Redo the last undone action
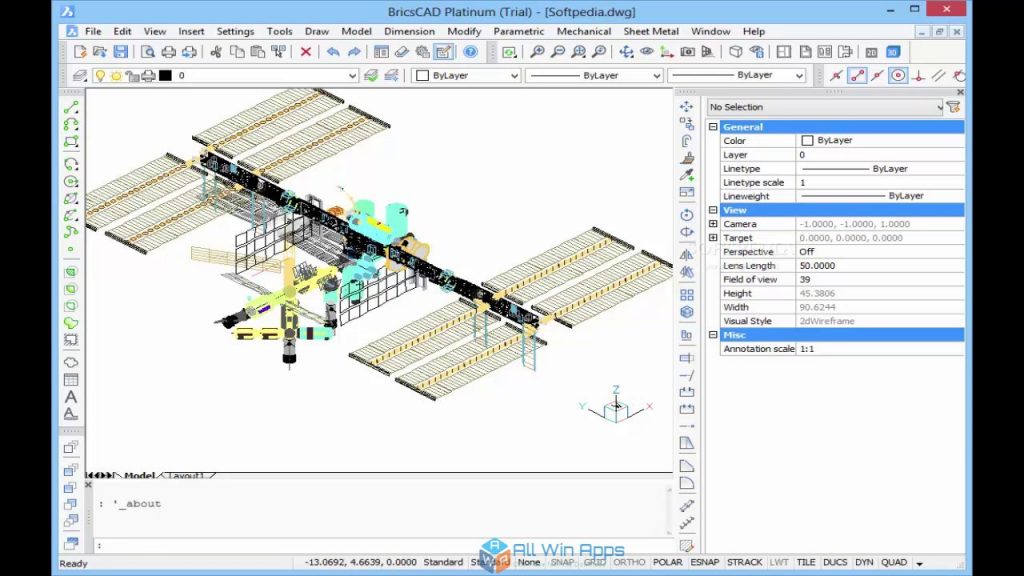1024x576 pixels. click(x=354, y=52)
